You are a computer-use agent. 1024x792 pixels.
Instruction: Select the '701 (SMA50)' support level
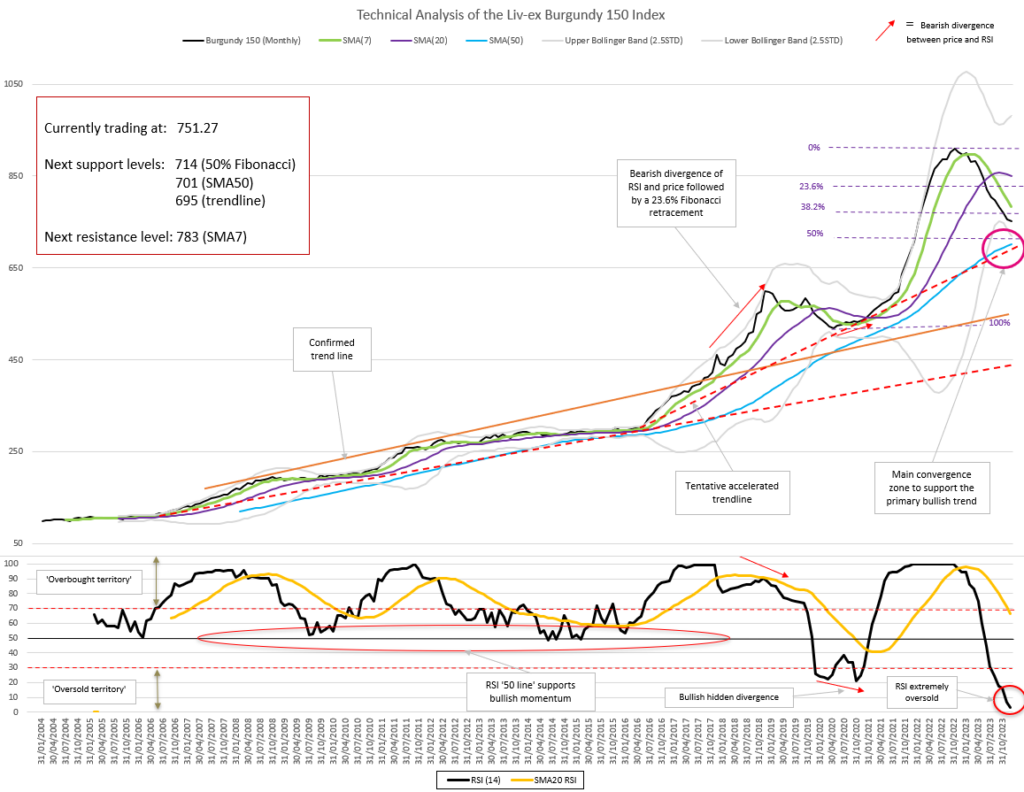[214, 183]
